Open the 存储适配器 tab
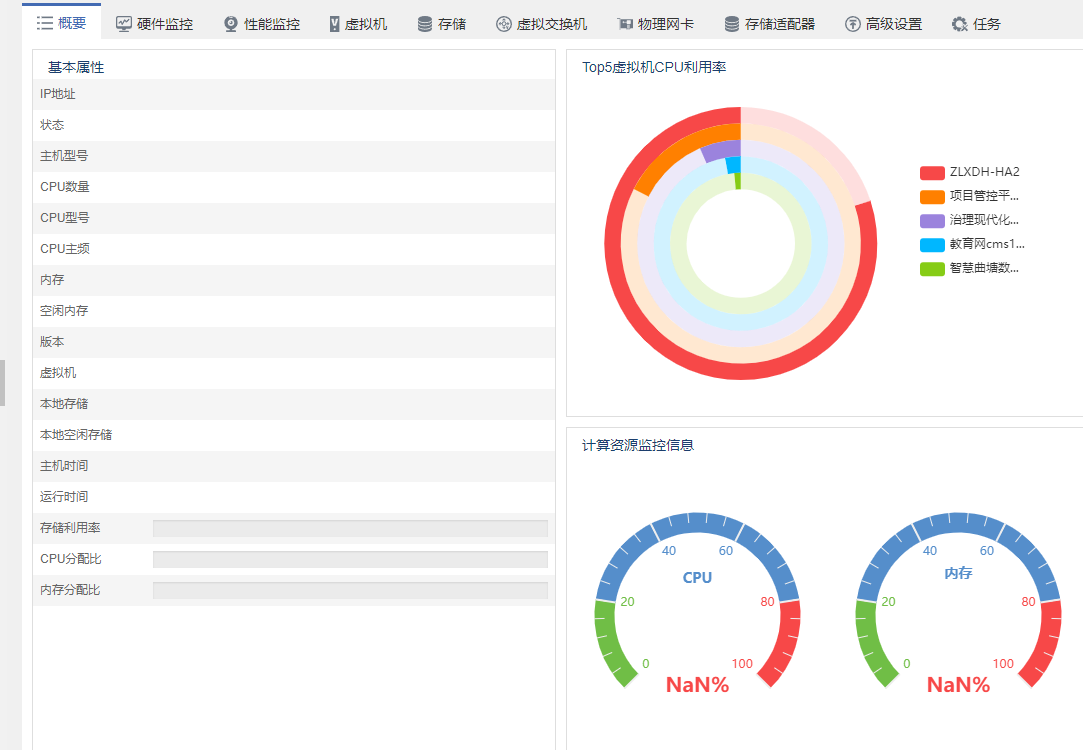The width and height of the screenshot is (1083, 750). [769, 24]
